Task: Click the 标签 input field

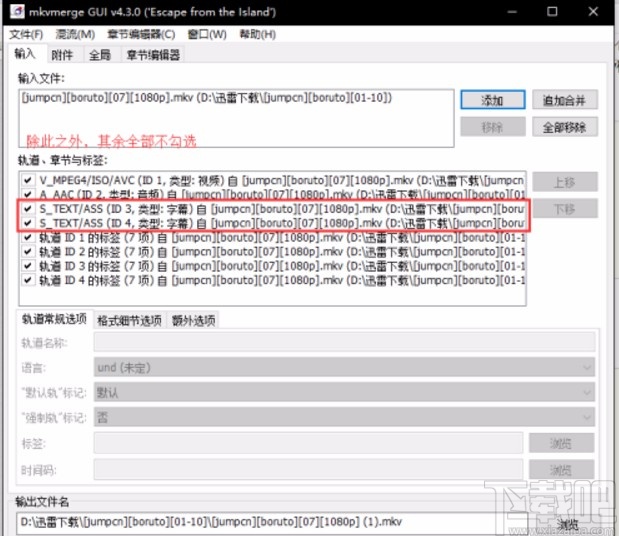Action: click(309, 443)
